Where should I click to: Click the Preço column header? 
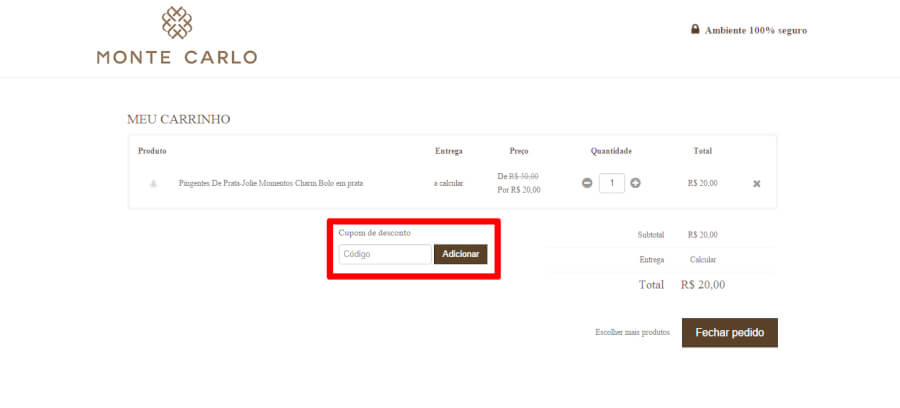518,151
